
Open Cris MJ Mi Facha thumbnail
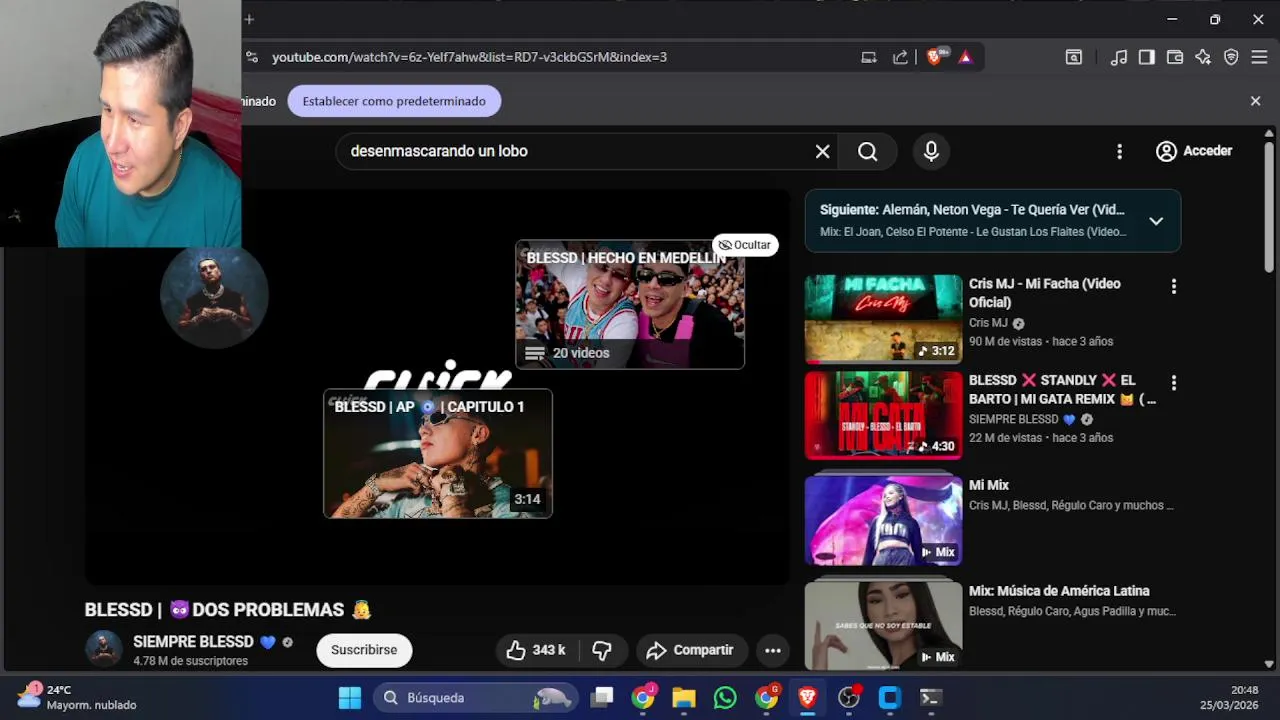pos(883,319)
